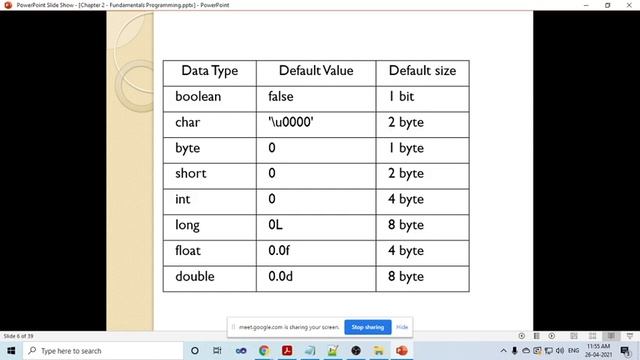Click the 'float' data type cell

[x=210, y=253]
